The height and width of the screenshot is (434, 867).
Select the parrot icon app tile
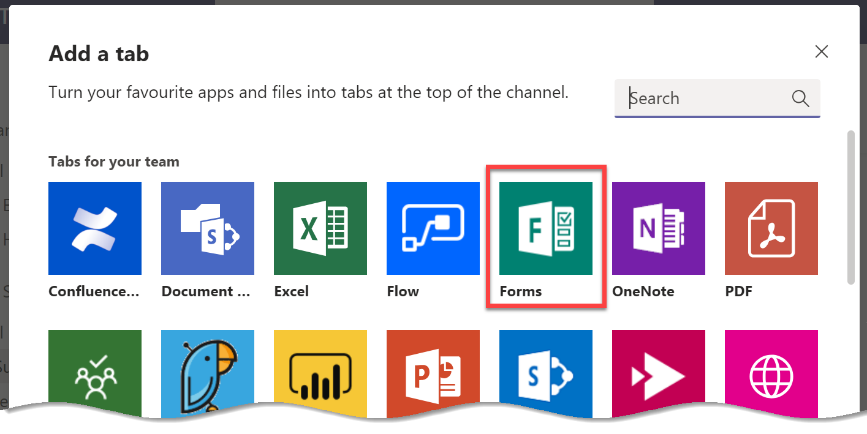click(207, 372)
